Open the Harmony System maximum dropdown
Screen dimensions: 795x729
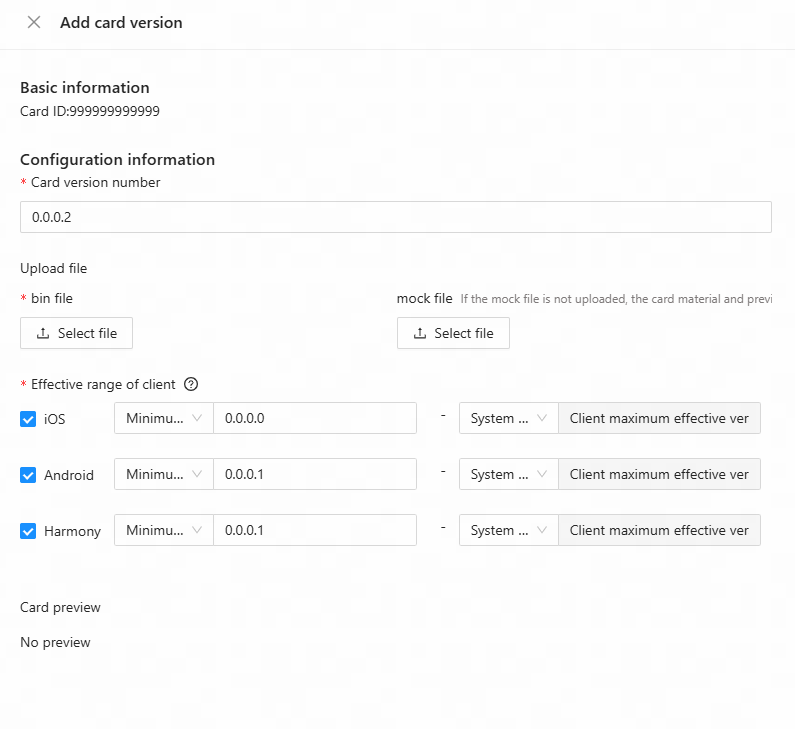point(508,530)
